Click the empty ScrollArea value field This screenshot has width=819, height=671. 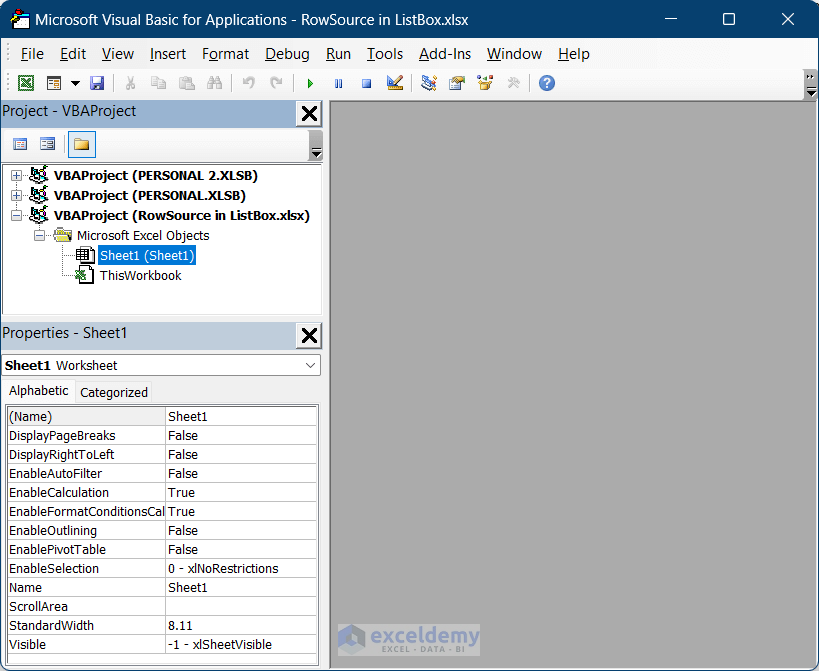click(241, 606)
